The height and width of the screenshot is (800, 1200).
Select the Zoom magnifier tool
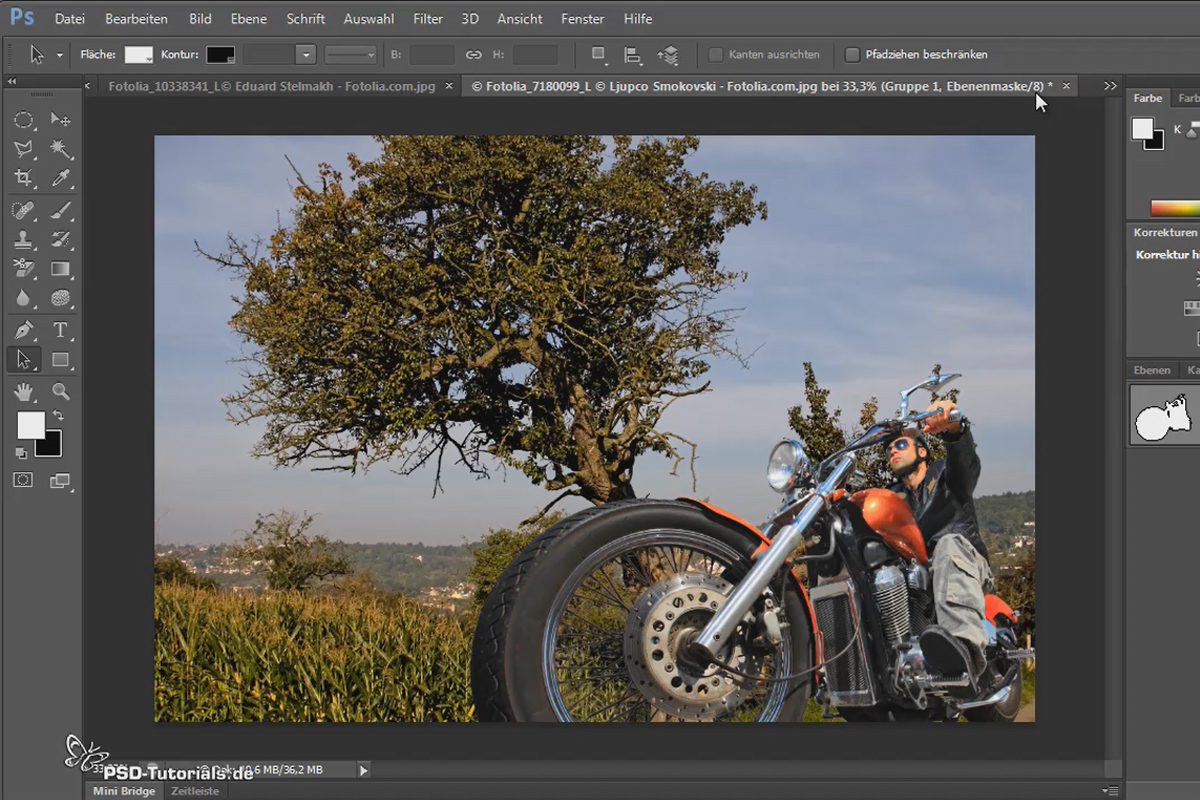[x=60, y=391]
